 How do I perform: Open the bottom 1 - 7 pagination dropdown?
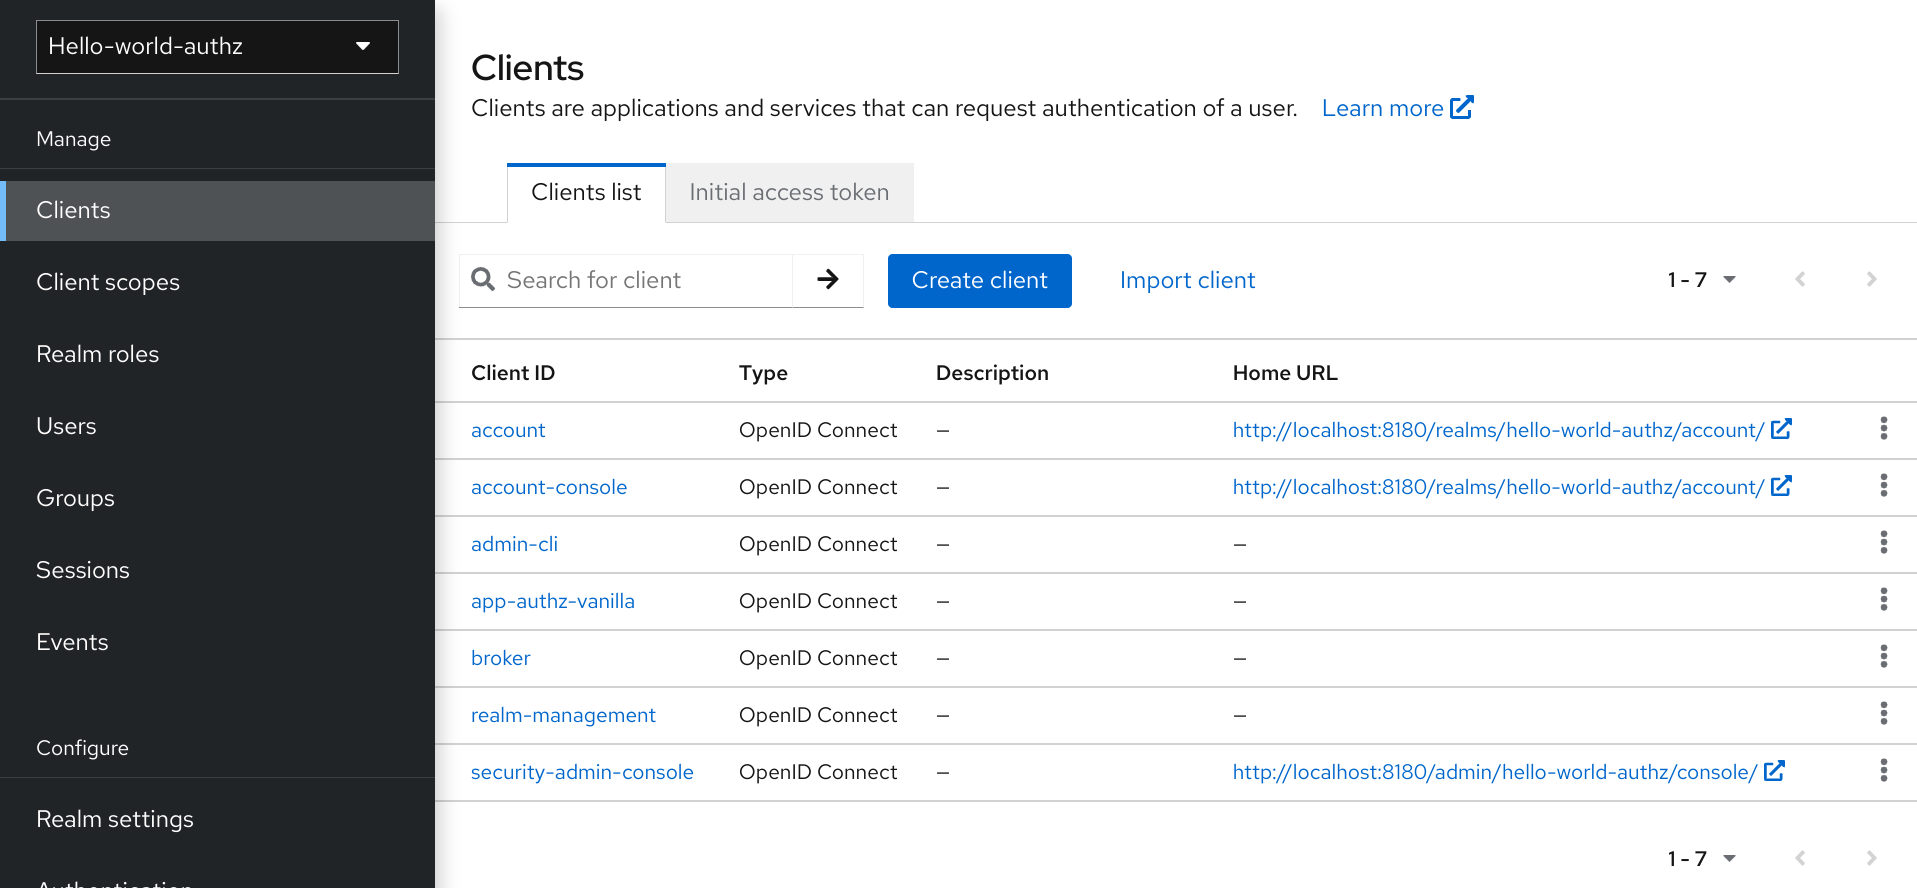(x=1701, y=858)
